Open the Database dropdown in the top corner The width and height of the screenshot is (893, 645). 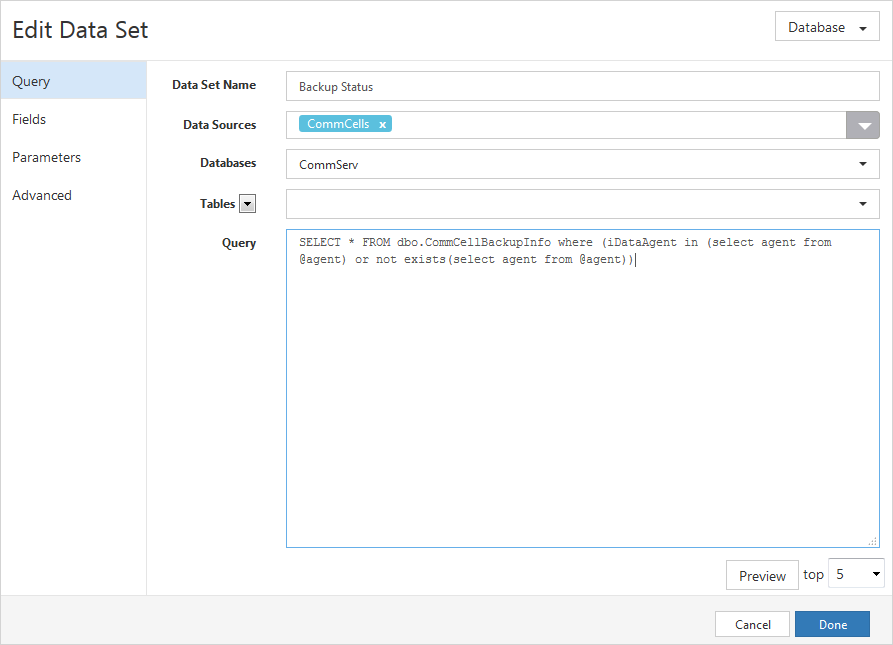827,26
